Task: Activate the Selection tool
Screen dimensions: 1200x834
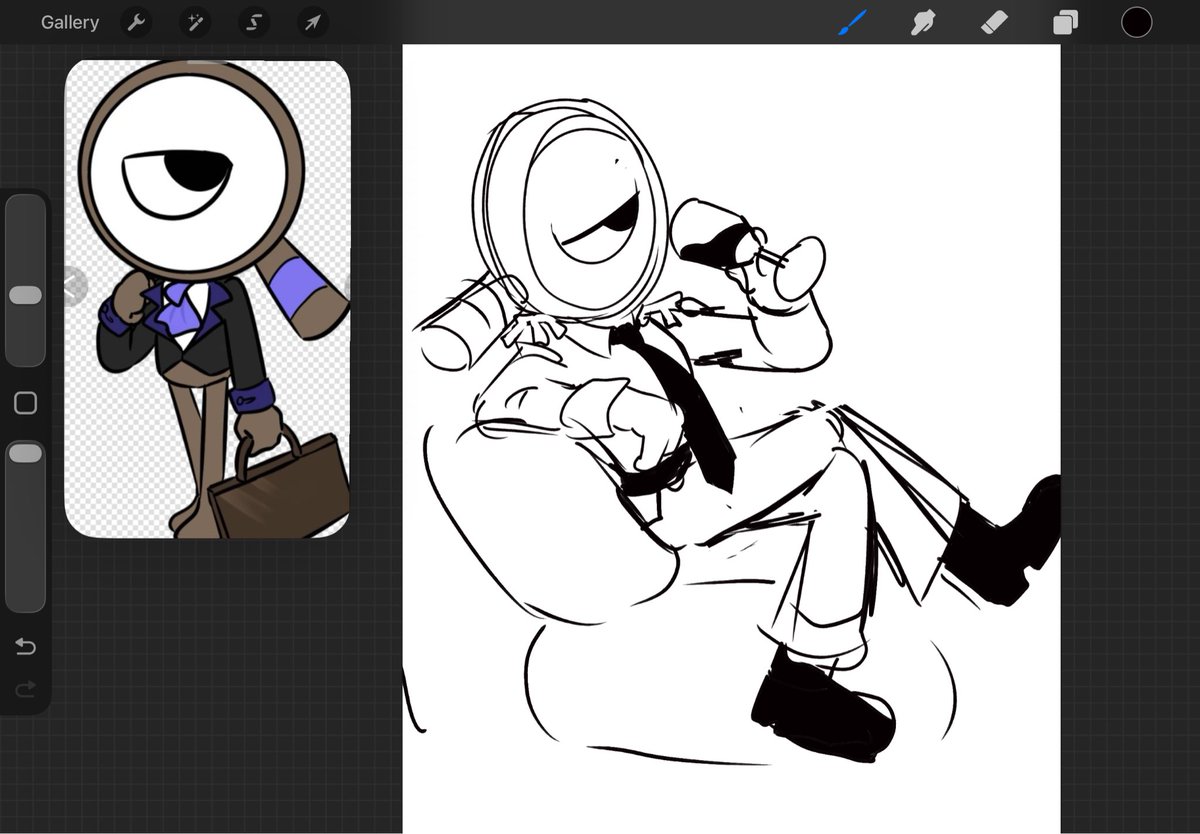Action: tap(254, 22)
